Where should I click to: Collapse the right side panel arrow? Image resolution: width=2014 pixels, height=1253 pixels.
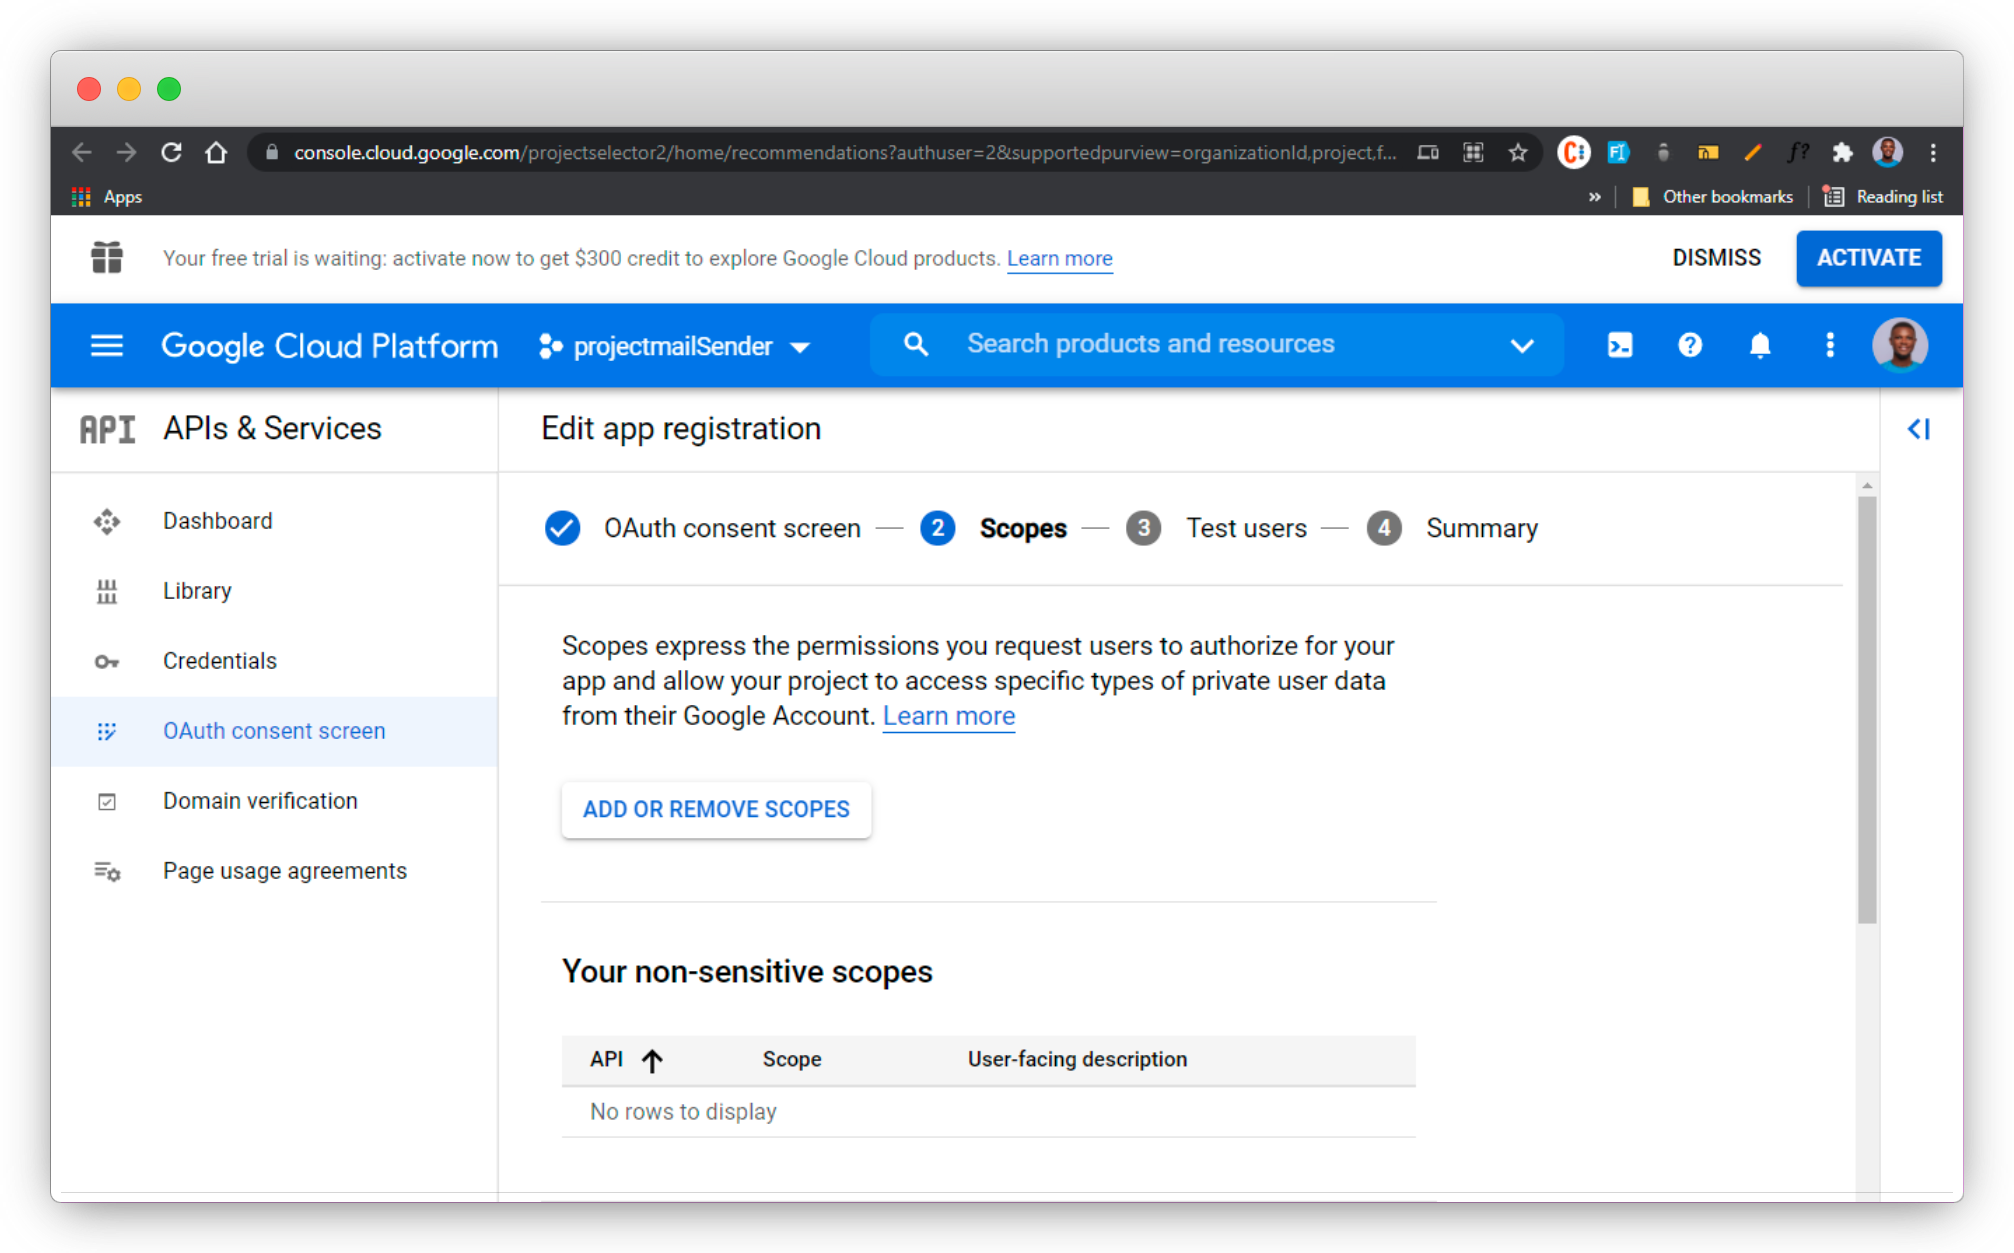(x=1918, y=429)
